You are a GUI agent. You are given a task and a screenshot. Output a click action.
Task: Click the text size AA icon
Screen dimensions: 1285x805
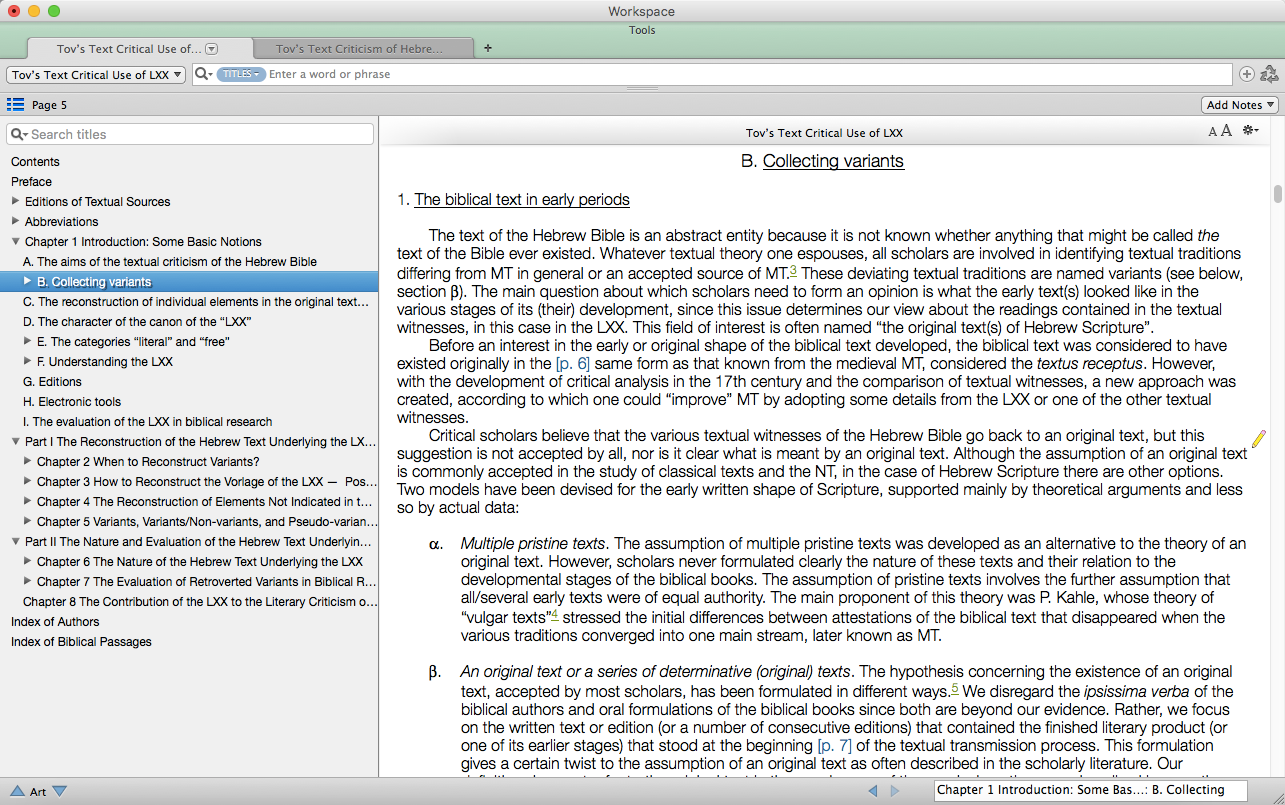[1219, 131]
